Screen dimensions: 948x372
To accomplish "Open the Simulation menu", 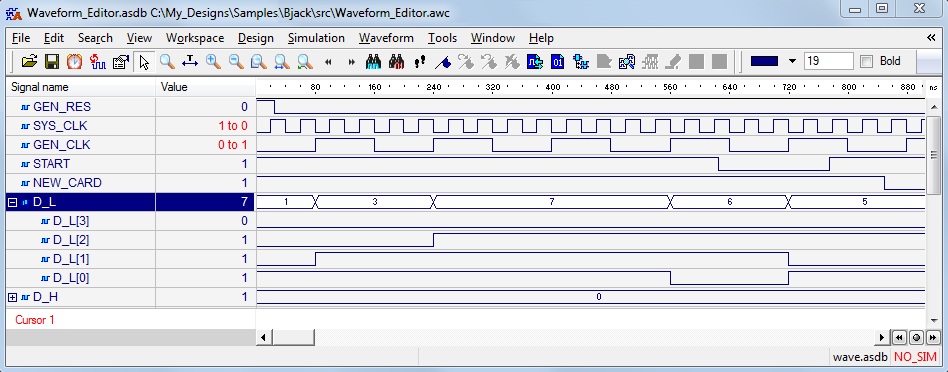I will [316, 38].
